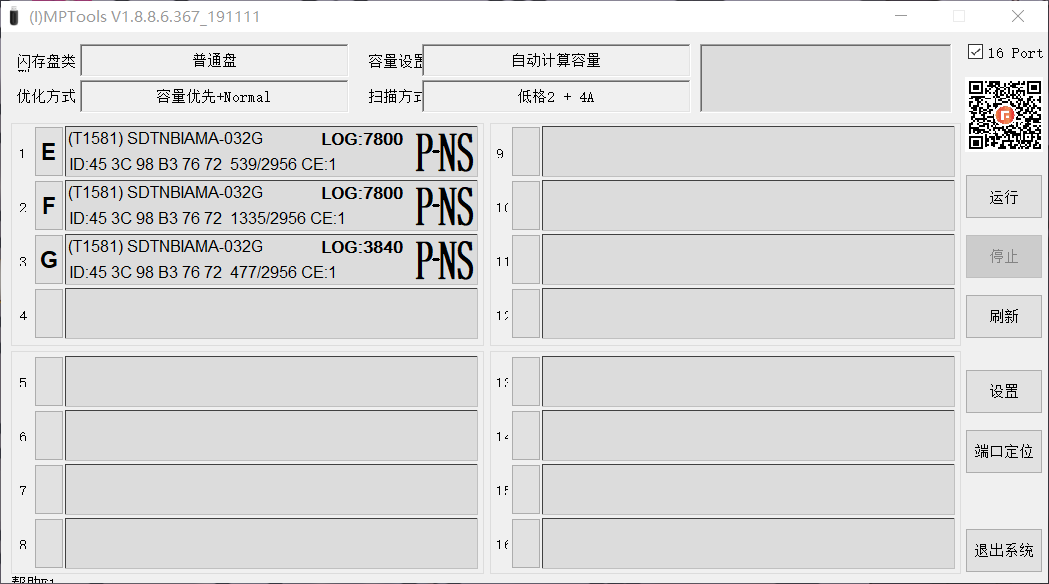The image size is (1049, 584).
Task: Click the MPTools app icon in title bar
Action: [x=13, y=16]
